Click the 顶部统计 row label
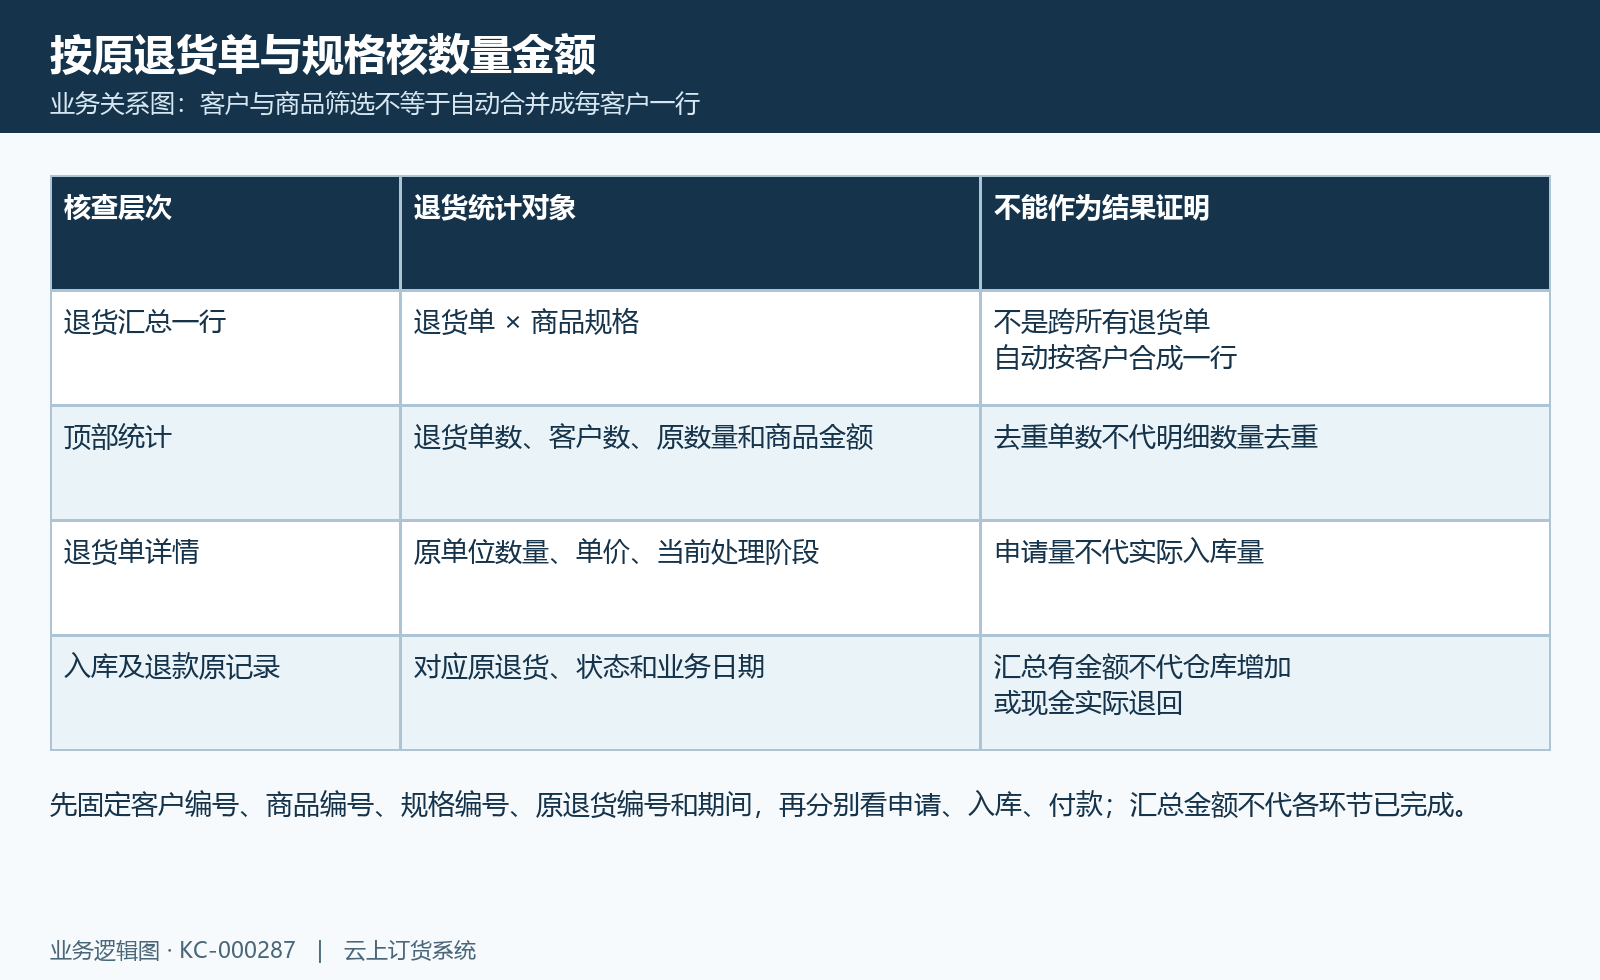The width and height of the screenshot is (1600, 980). (225, 463)
